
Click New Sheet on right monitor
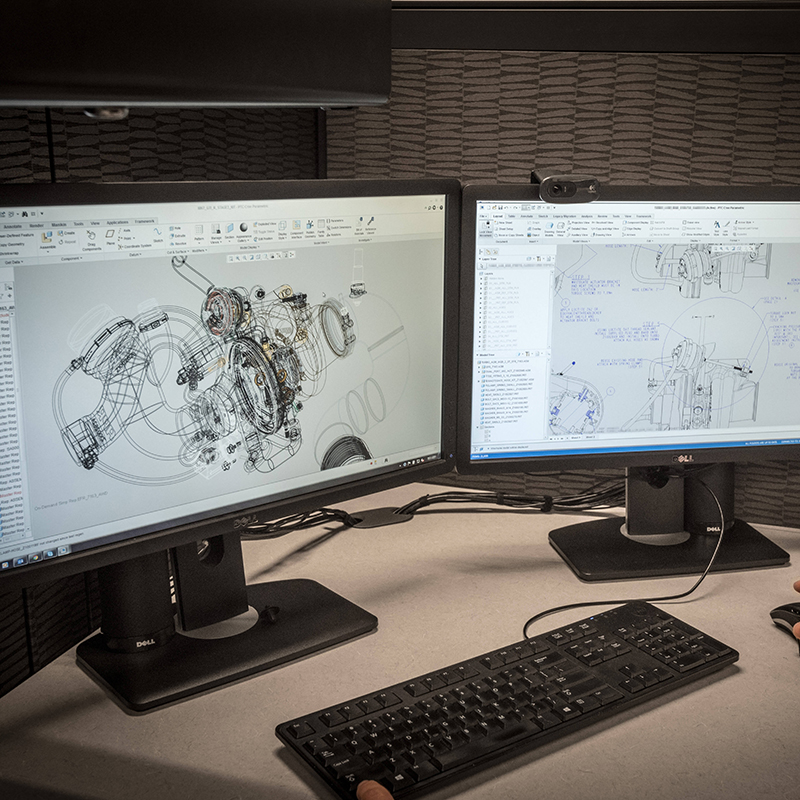point(504,223)
